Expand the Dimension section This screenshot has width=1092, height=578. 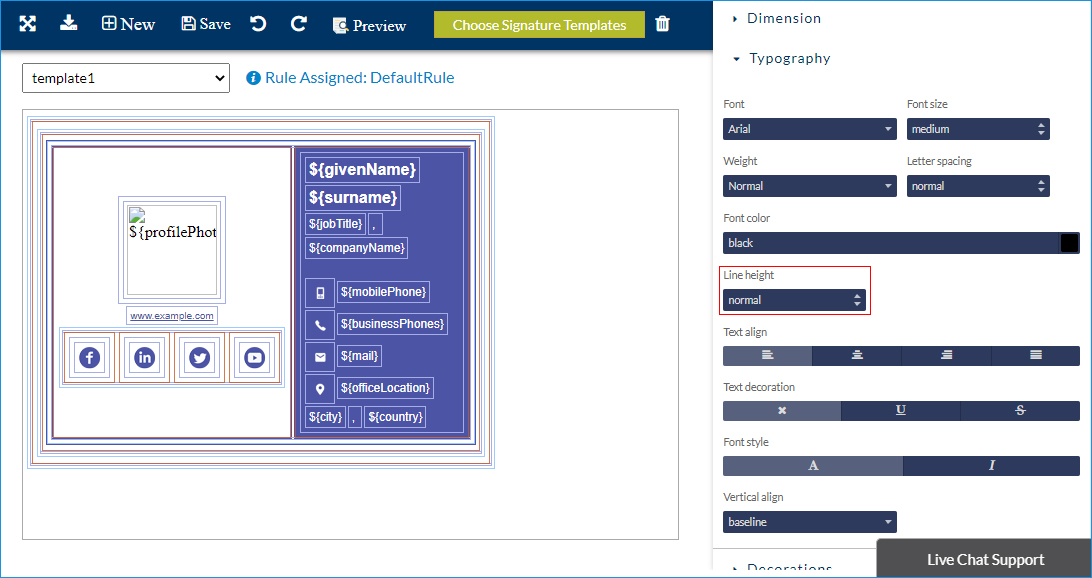[783, 18]
